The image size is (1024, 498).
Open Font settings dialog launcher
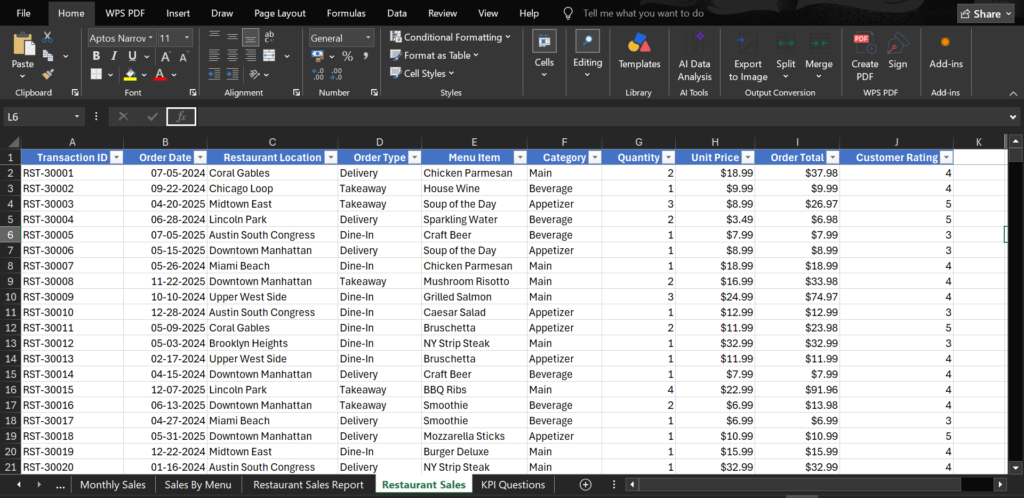coord(193,93)
